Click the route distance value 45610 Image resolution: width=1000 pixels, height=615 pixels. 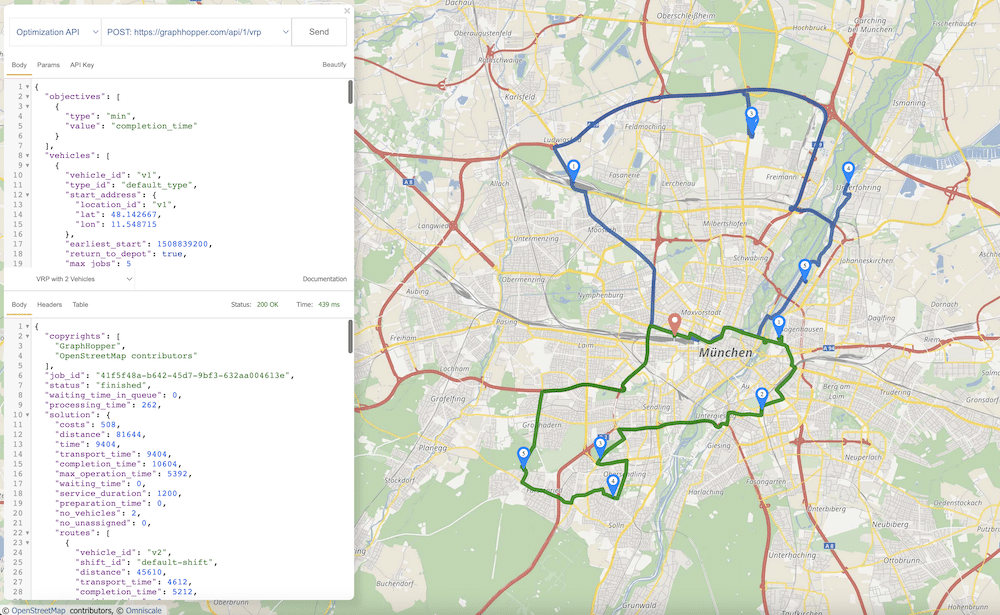click(149, 572)
